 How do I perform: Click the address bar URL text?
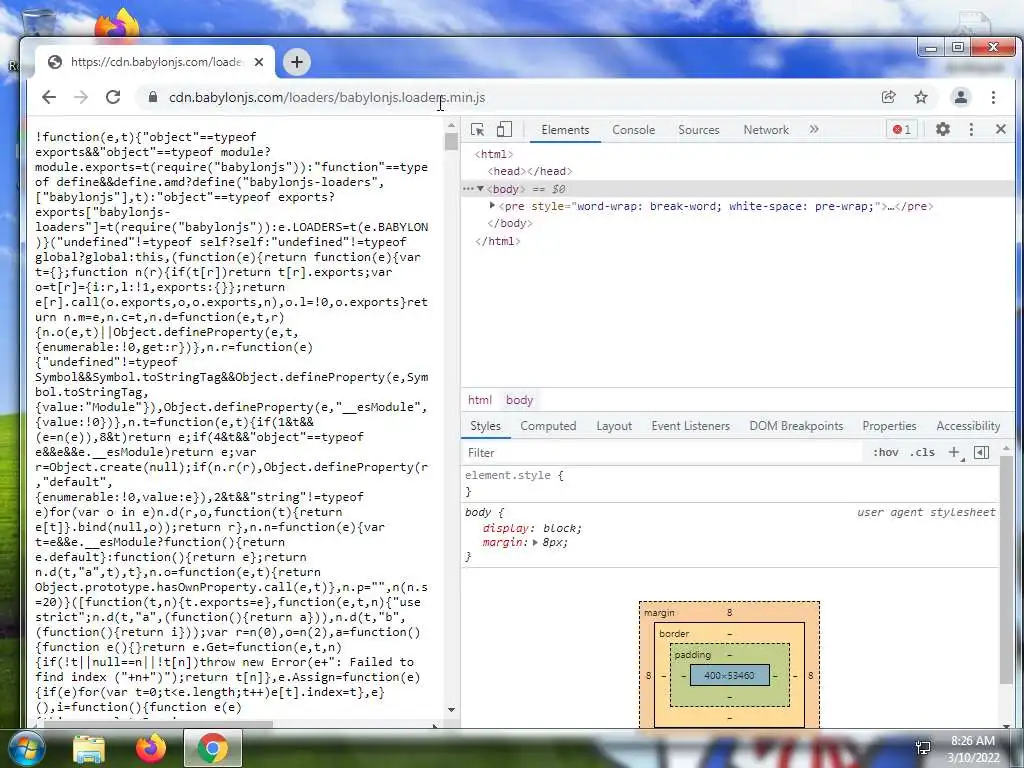point(327,97)
